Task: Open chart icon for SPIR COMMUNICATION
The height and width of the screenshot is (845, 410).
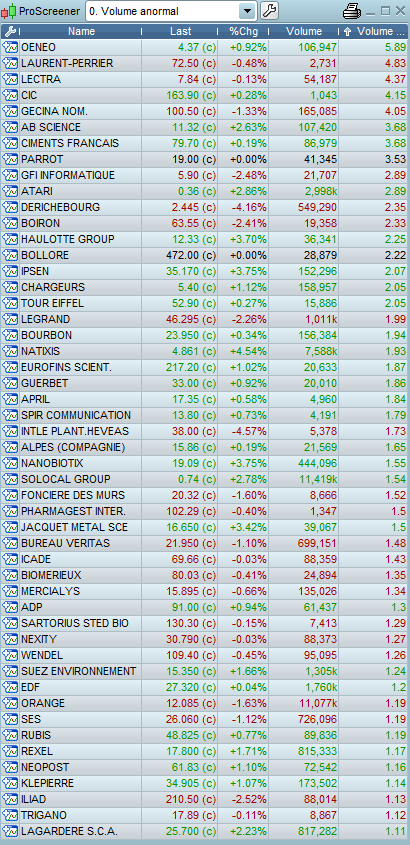Action: pyautogui.click(x=11, y=415)
